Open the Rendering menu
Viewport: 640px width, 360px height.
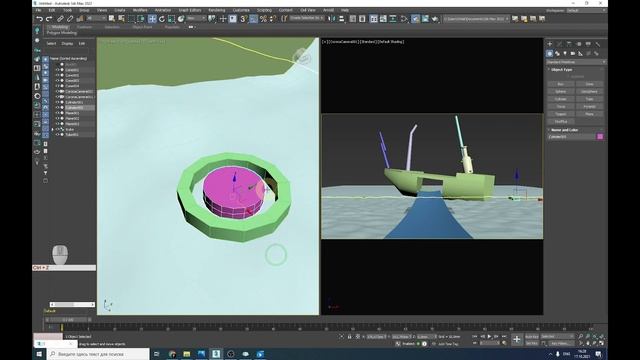217,10
